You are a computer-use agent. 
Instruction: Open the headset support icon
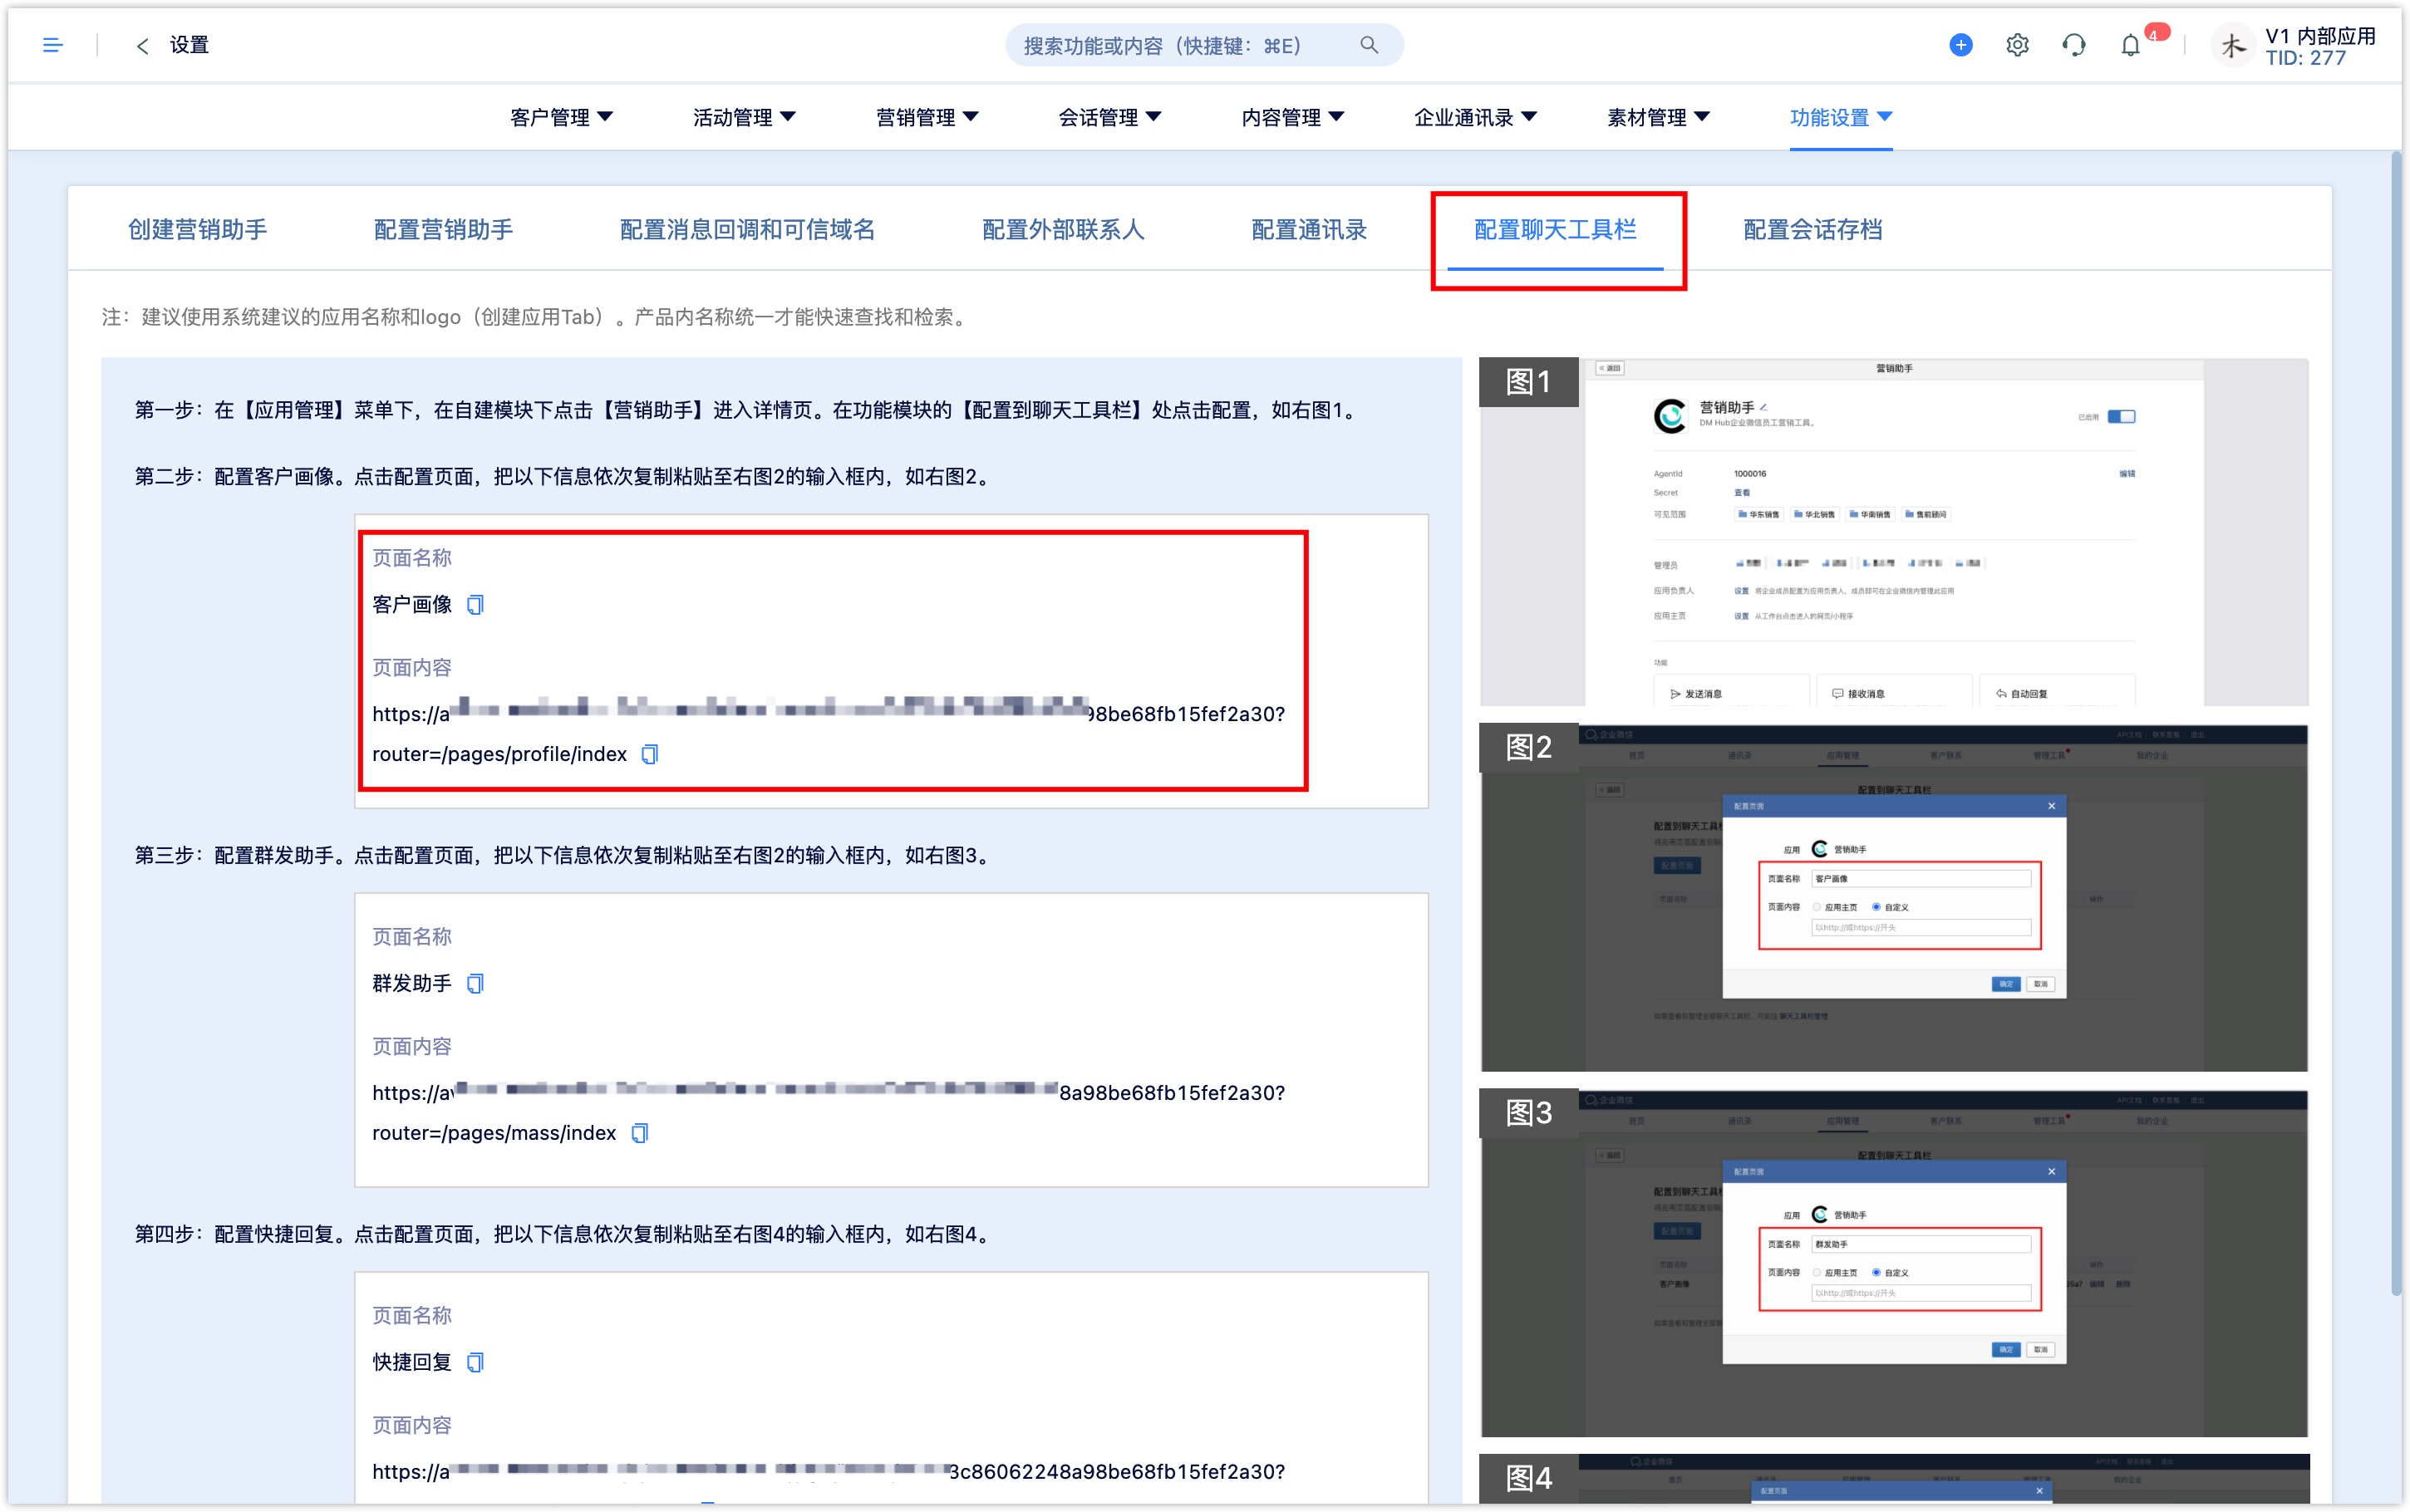click(2074, 45)
